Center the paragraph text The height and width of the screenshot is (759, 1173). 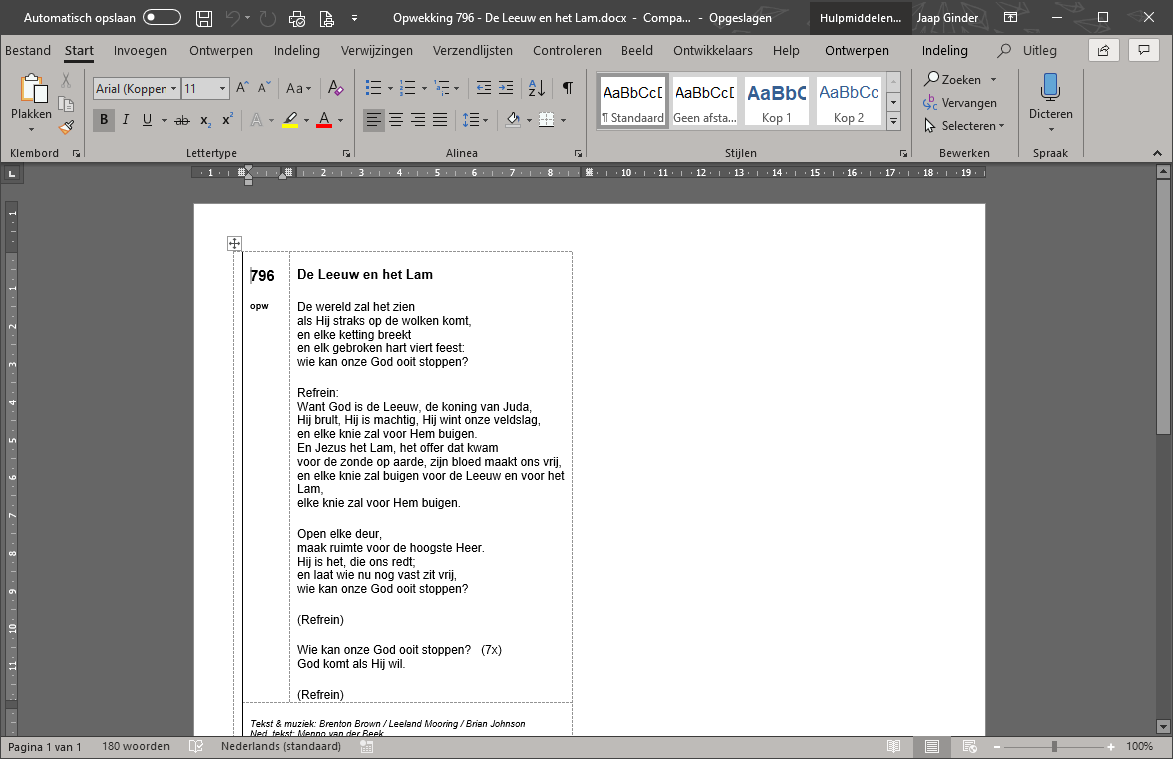396,120
